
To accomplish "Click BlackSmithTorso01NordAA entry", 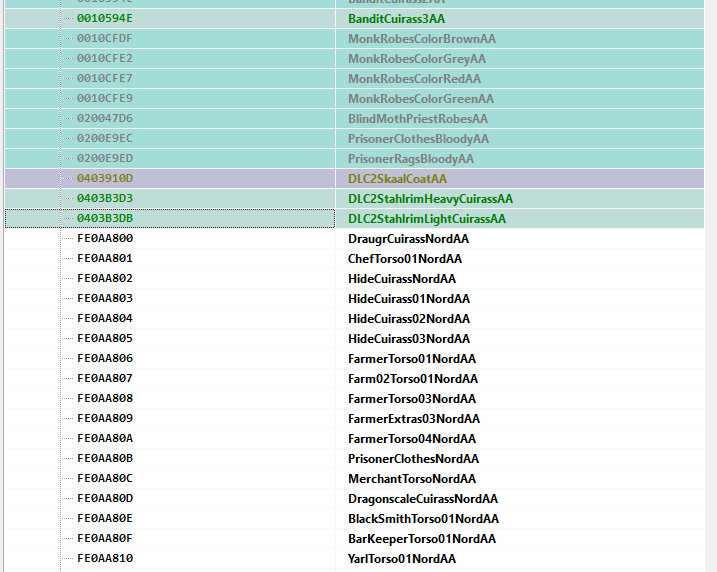I will click(423, 519).
